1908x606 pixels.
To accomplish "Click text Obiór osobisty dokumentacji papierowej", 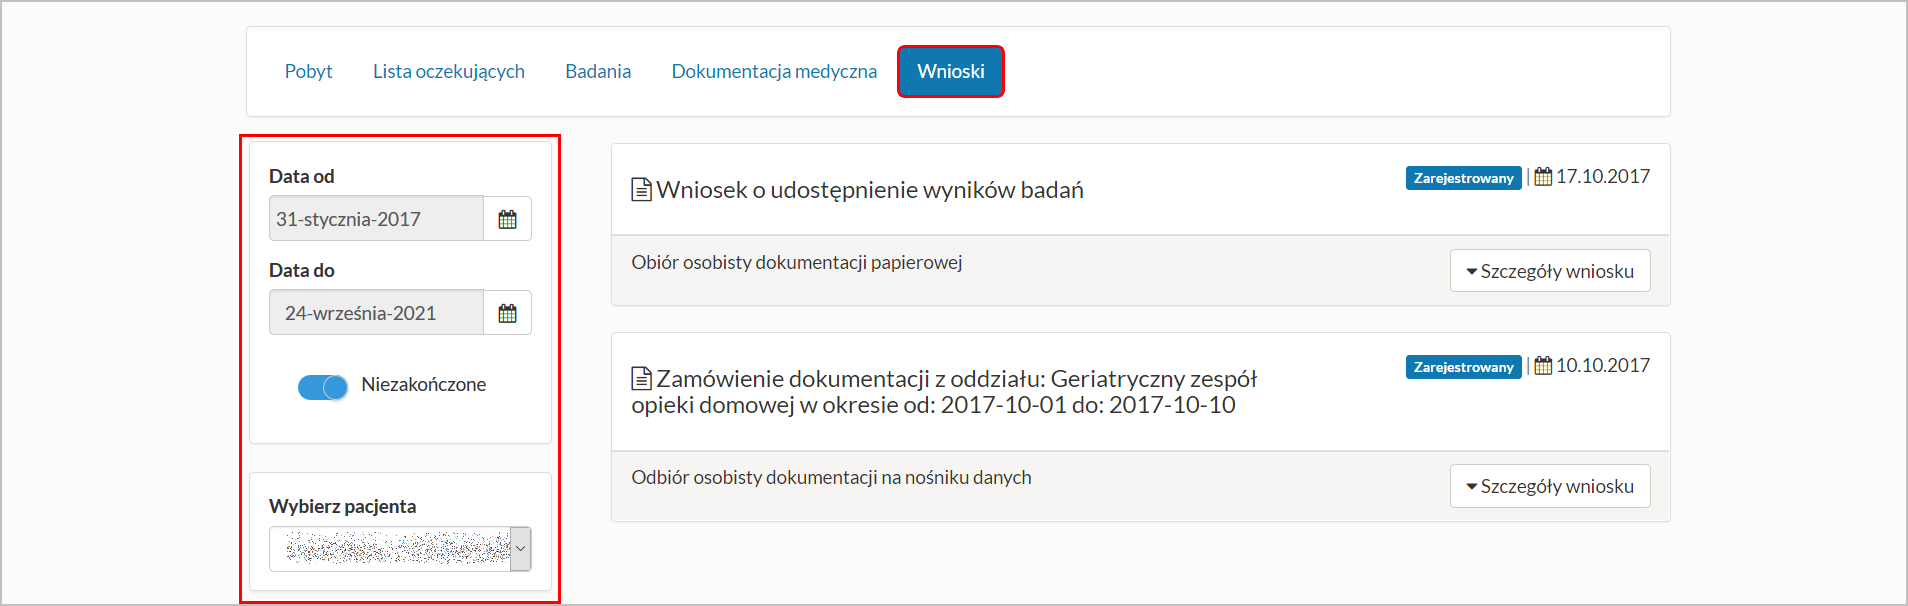I will (x=796, y=262).
